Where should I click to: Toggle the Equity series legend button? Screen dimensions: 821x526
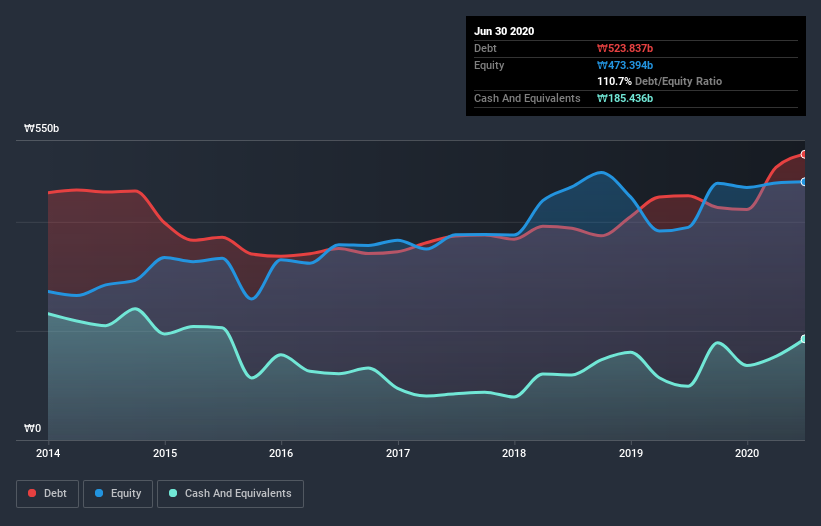(x=118, y=494)
